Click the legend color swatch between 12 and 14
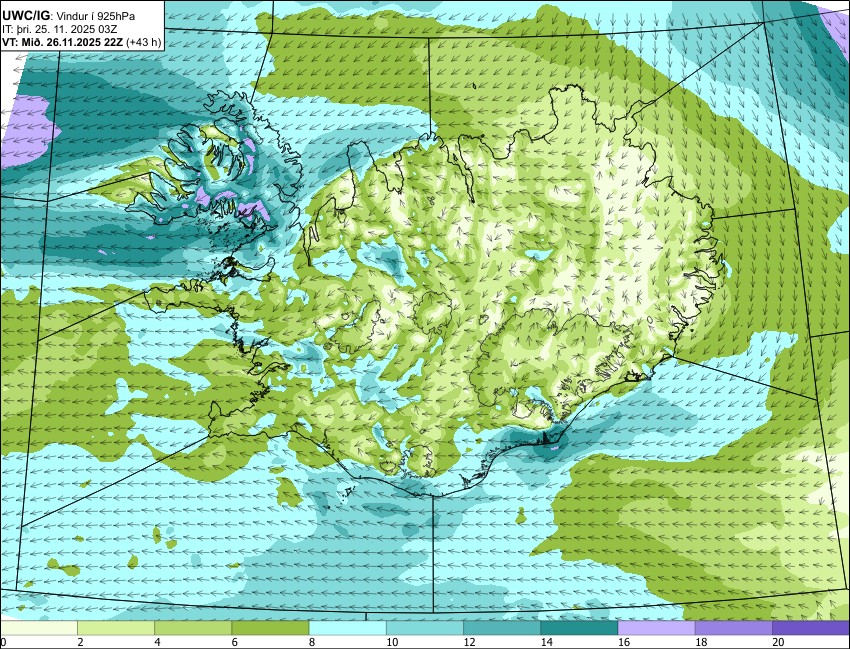The width and height of the screenshot is (850, 649). (x=502, y=628)
